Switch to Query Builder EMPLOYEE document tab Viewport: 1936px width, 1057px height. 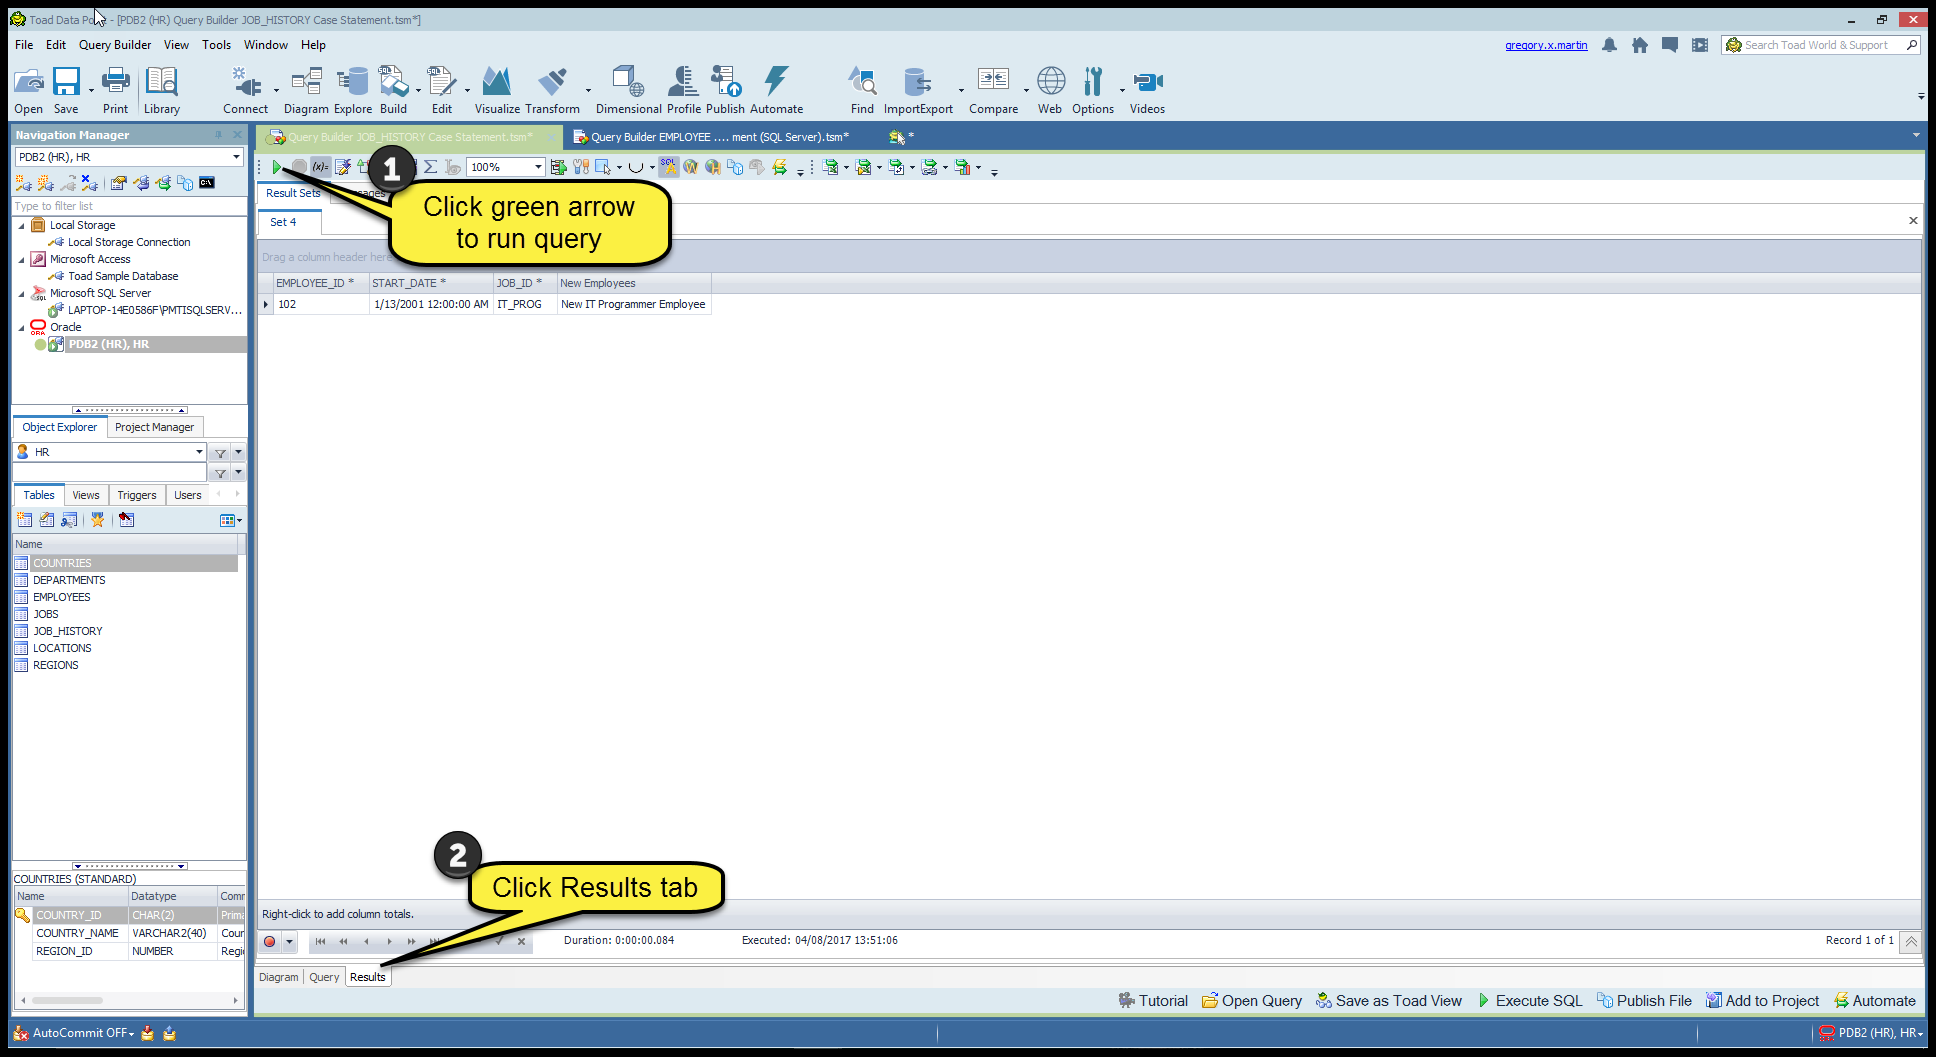tap(718, 137)
